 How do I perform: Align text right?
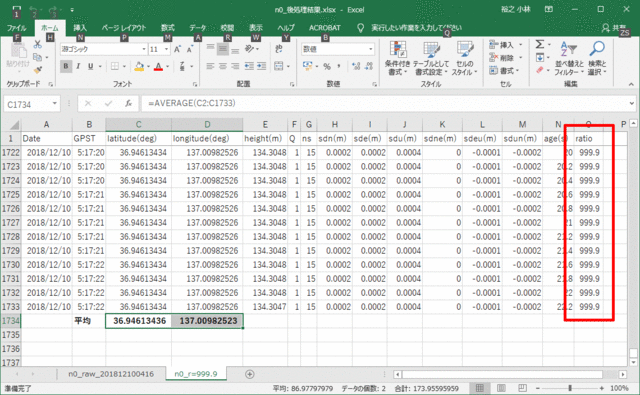[235, 66]
